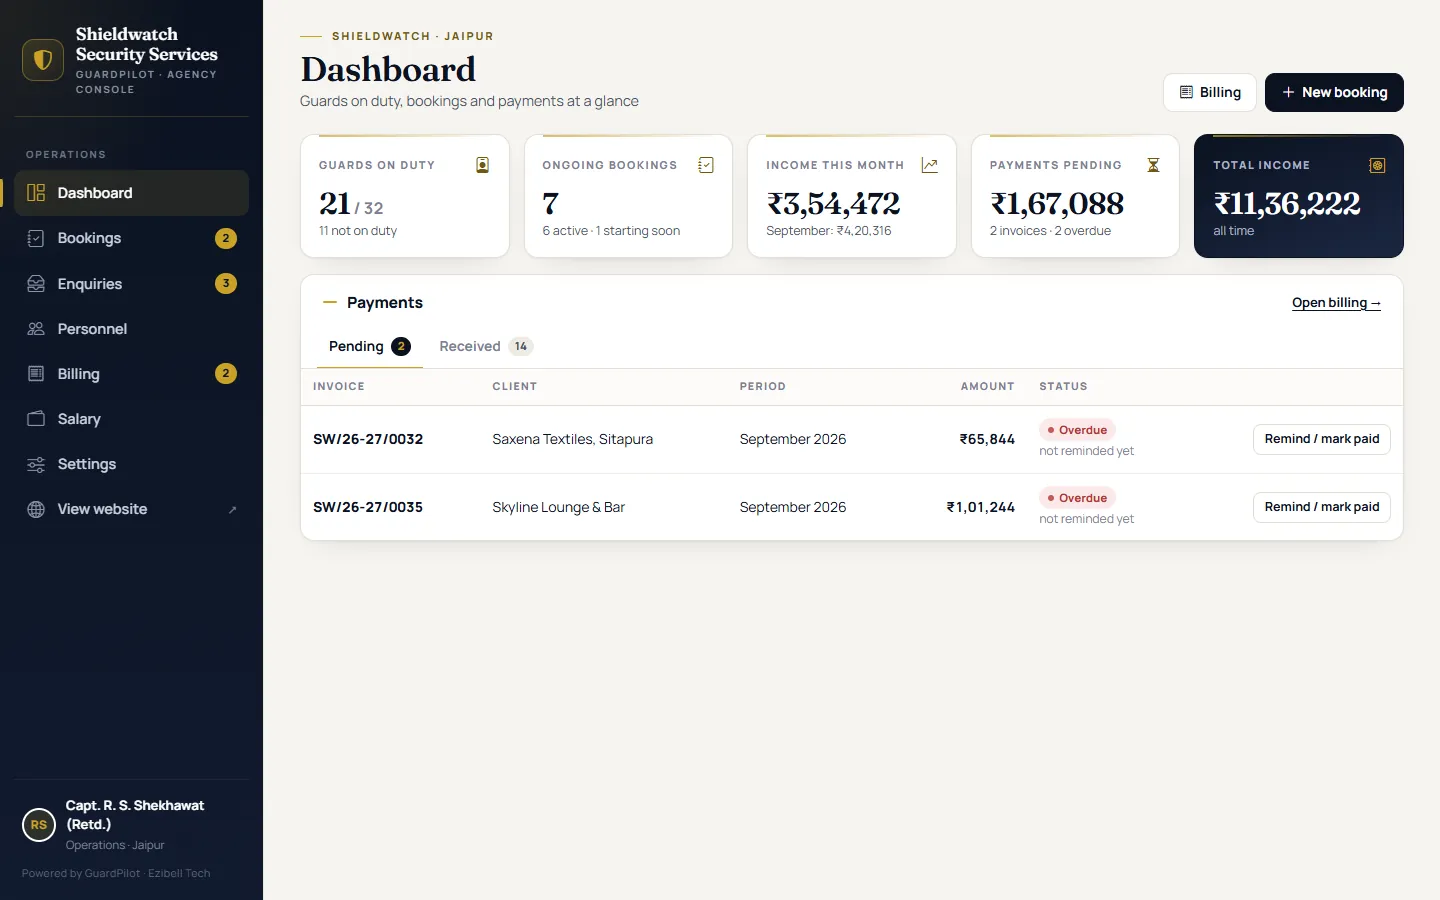Click the Enquiries inbox icon in sidebar
The image size is (1440, 900).
tap(36, 284)
